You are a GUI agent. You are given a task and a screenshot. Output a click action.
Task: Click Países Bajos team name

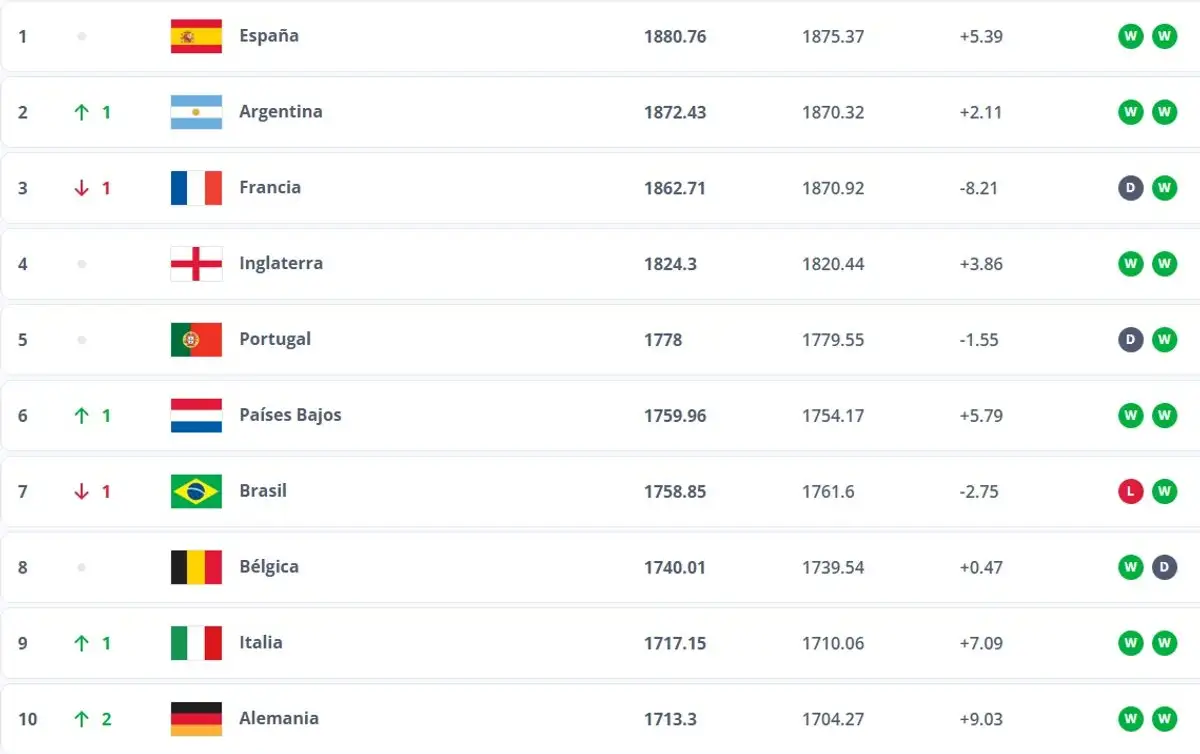(x=290, y=415)
